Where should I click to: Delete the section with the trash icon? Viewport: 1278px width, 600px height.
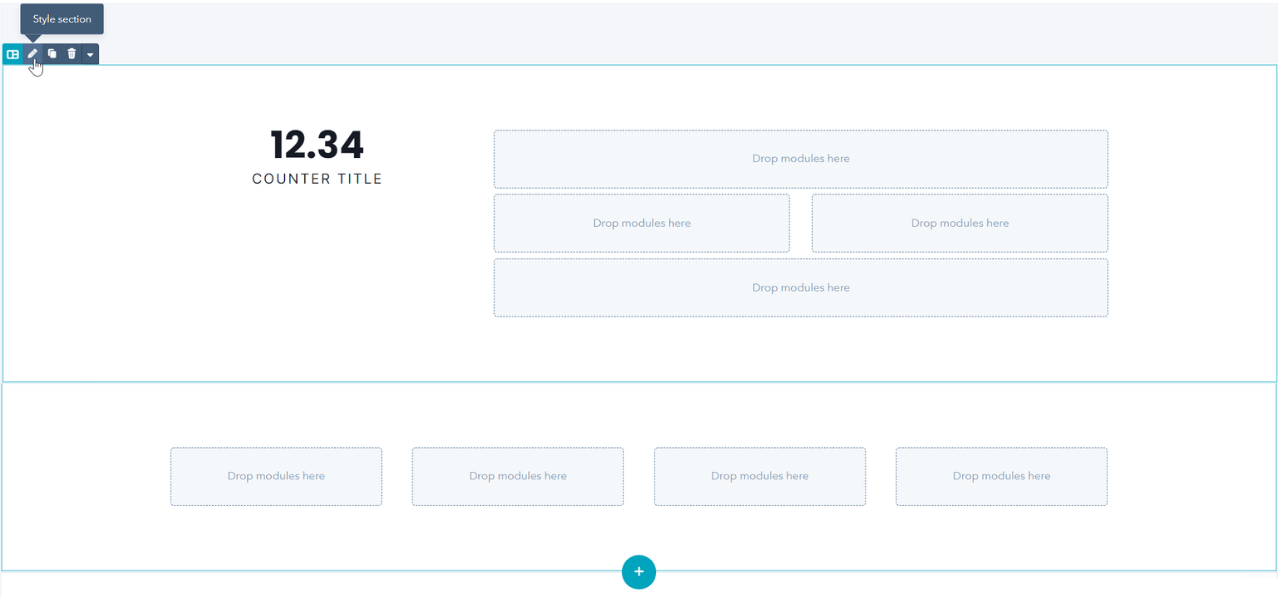[x=71, y=54]
